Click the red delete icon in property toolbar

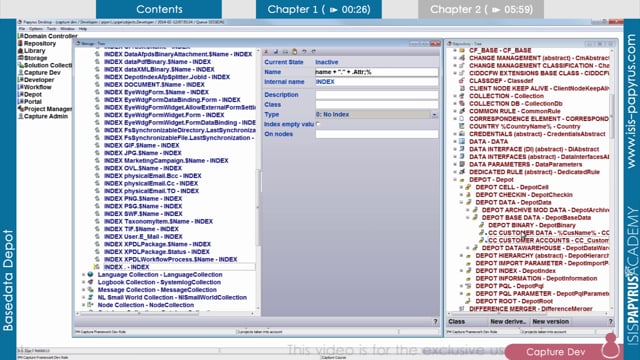(x=266, y=52)
